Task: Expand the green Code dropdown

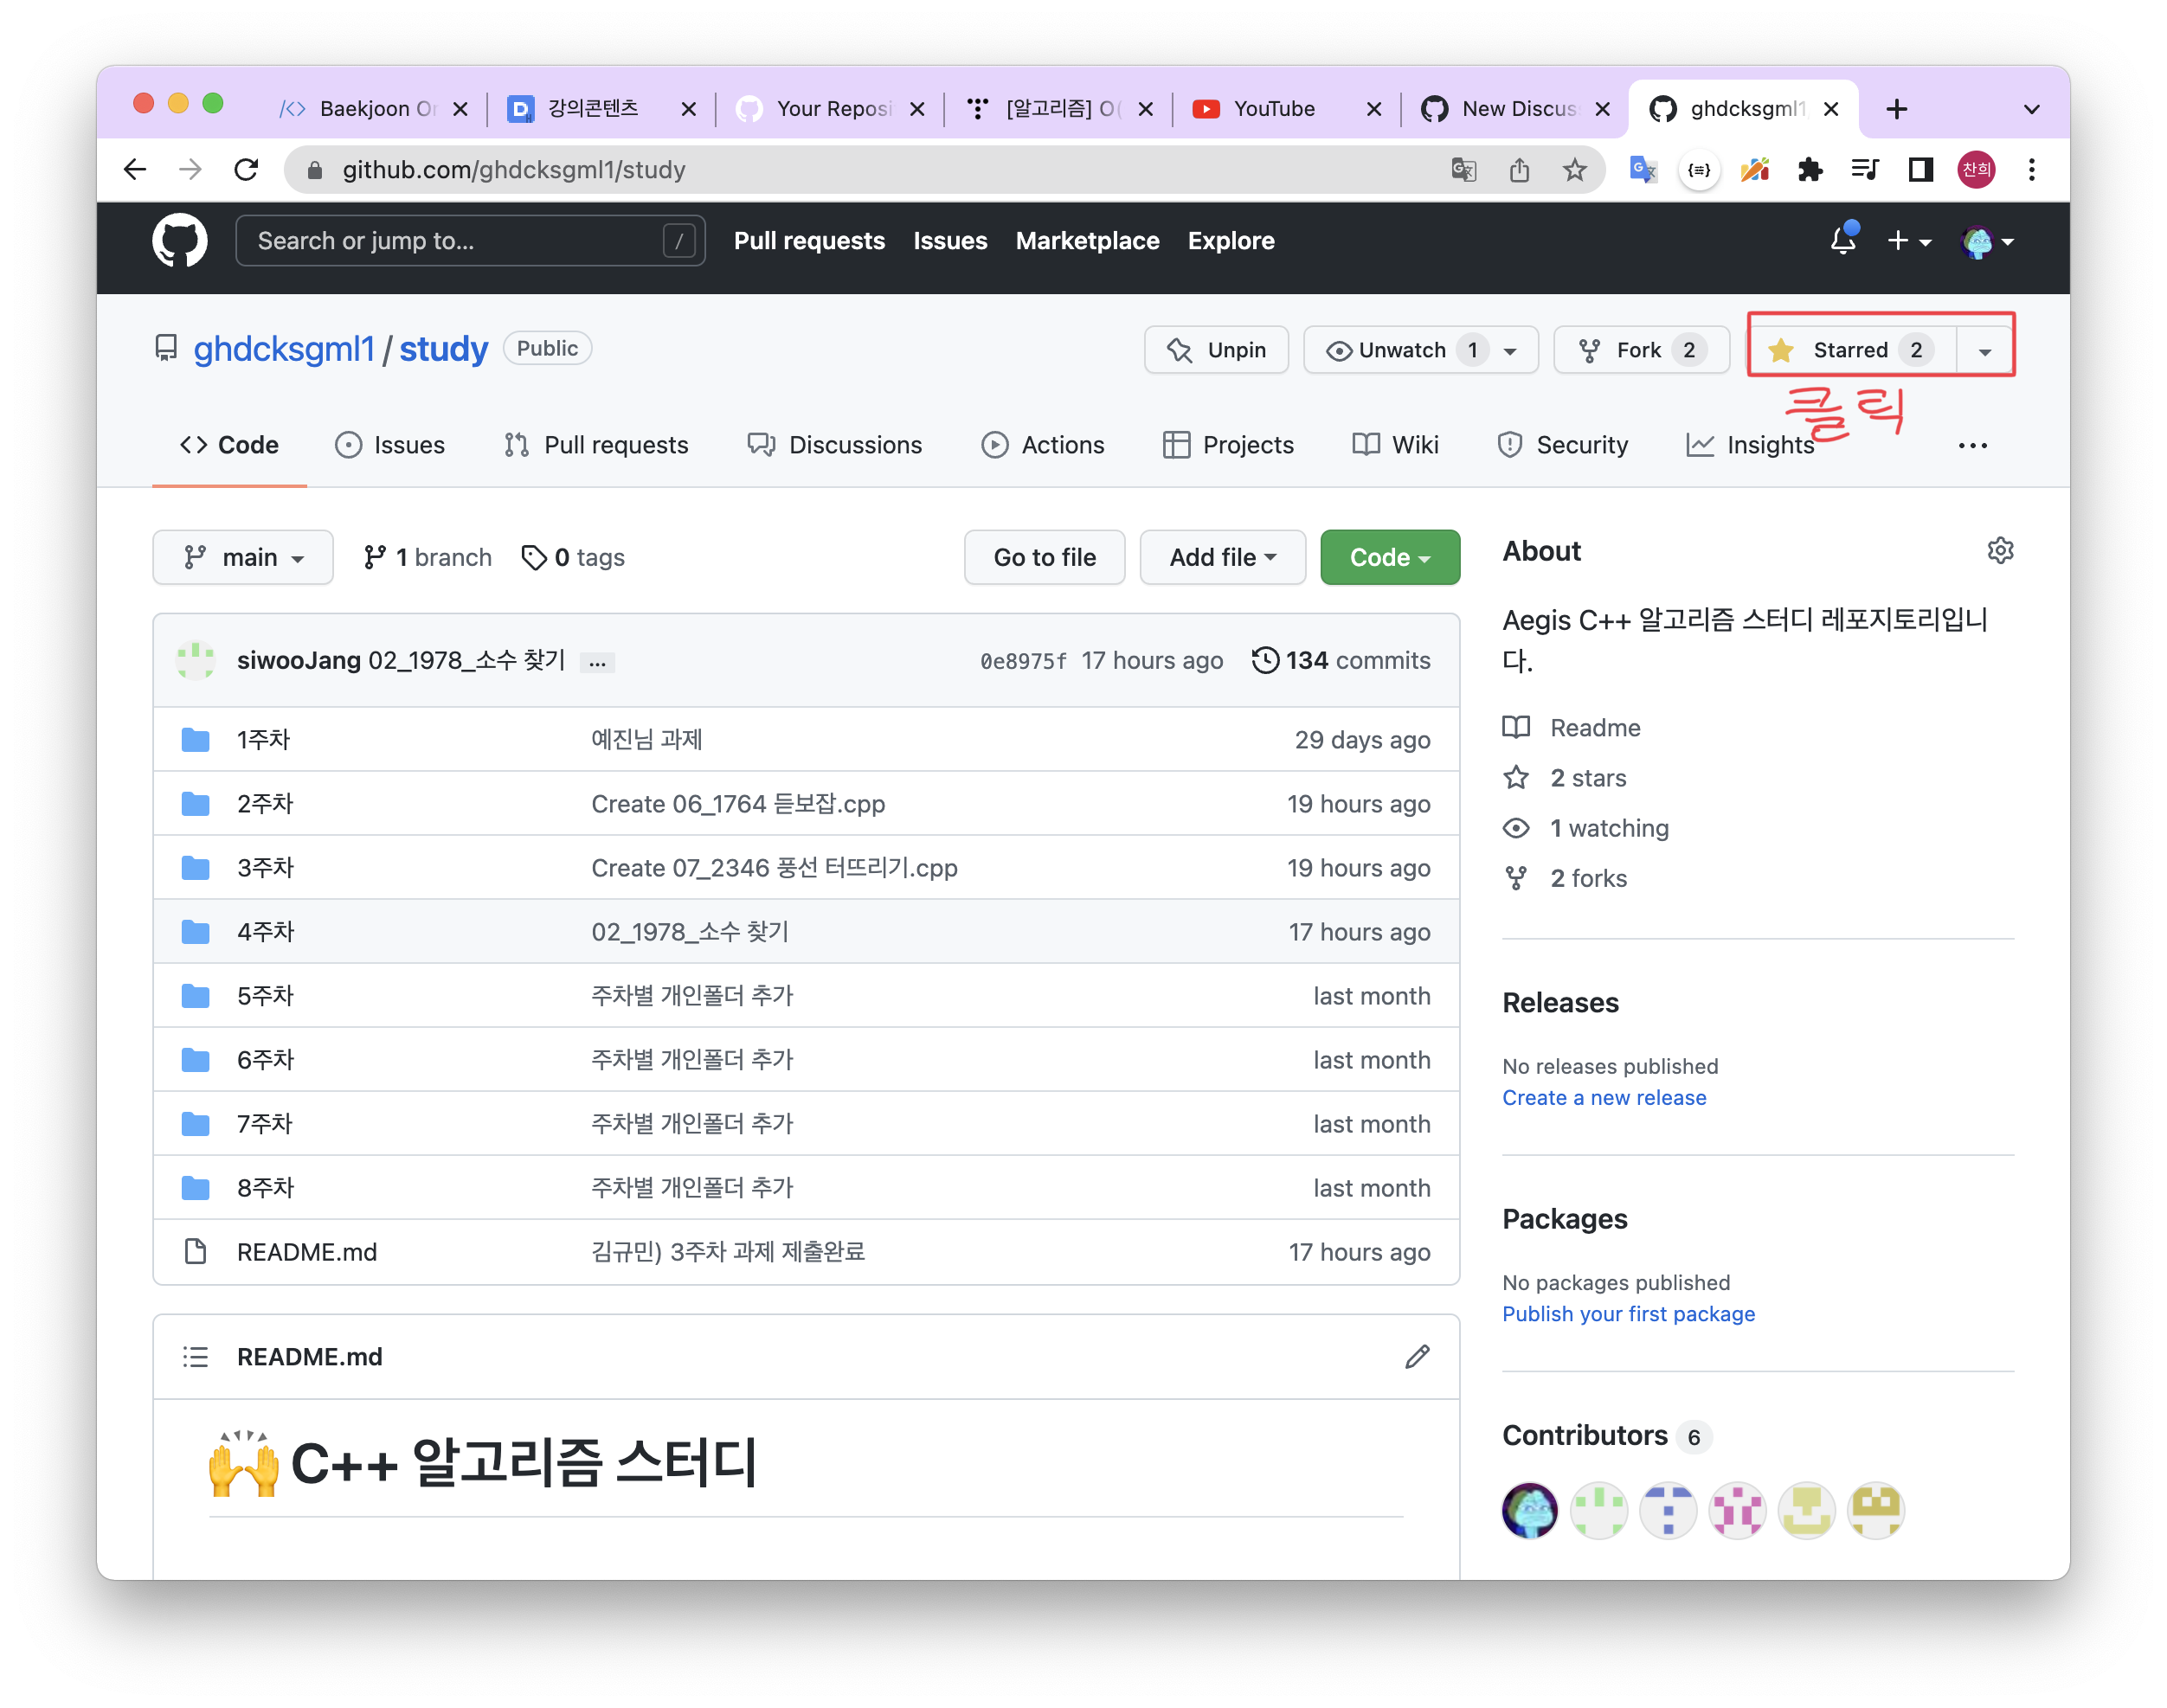Action: pyautogui.click(x=1389, y=557)
